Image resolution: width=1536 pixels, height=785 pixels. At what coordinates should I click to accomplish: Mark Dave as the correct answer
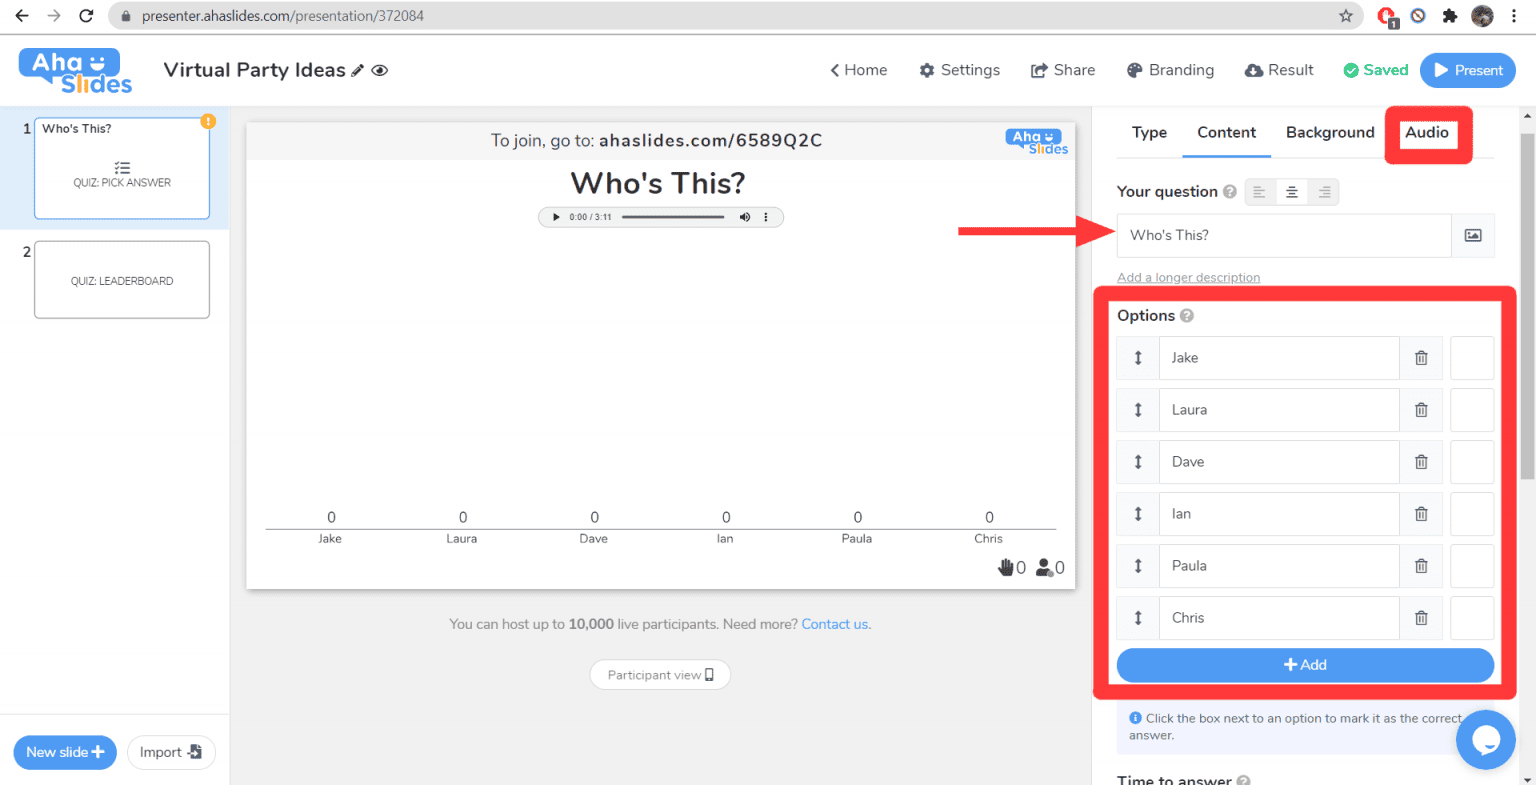[1472, 462]
